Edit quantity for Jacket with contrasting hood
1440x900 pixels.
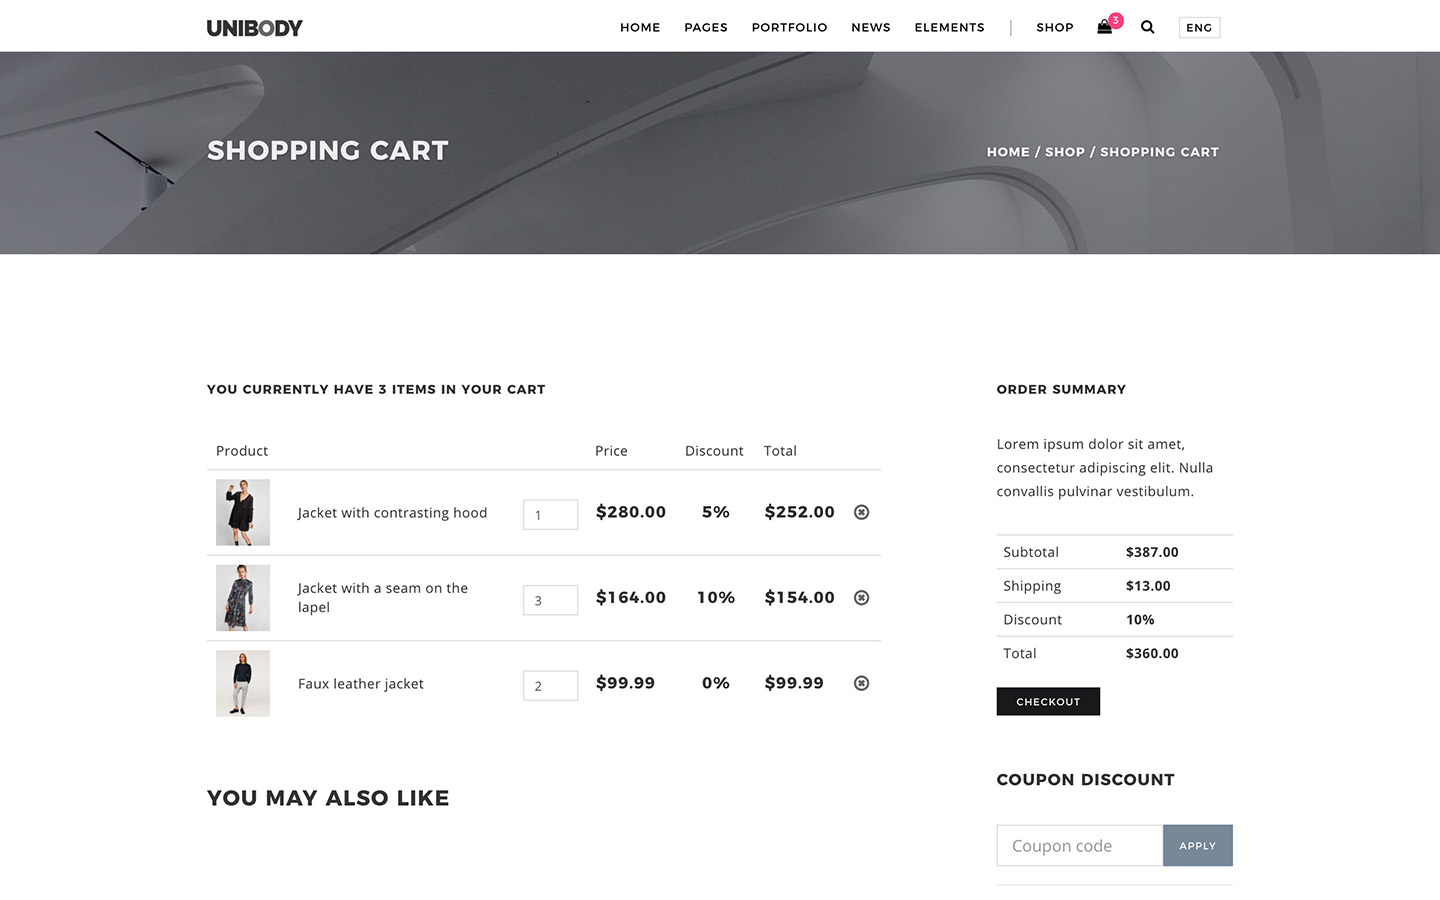[550, 514]
